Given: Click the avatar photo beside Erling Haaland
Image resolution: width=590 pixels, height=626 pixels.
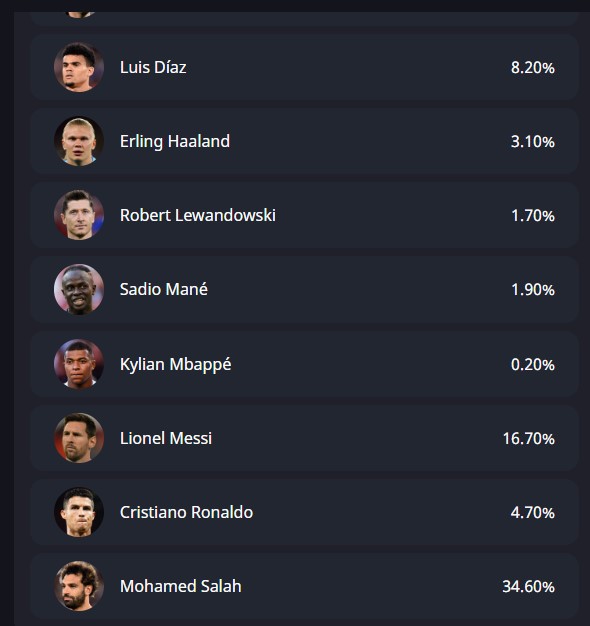Looking at the screenshot, I should tap(79, 141).
